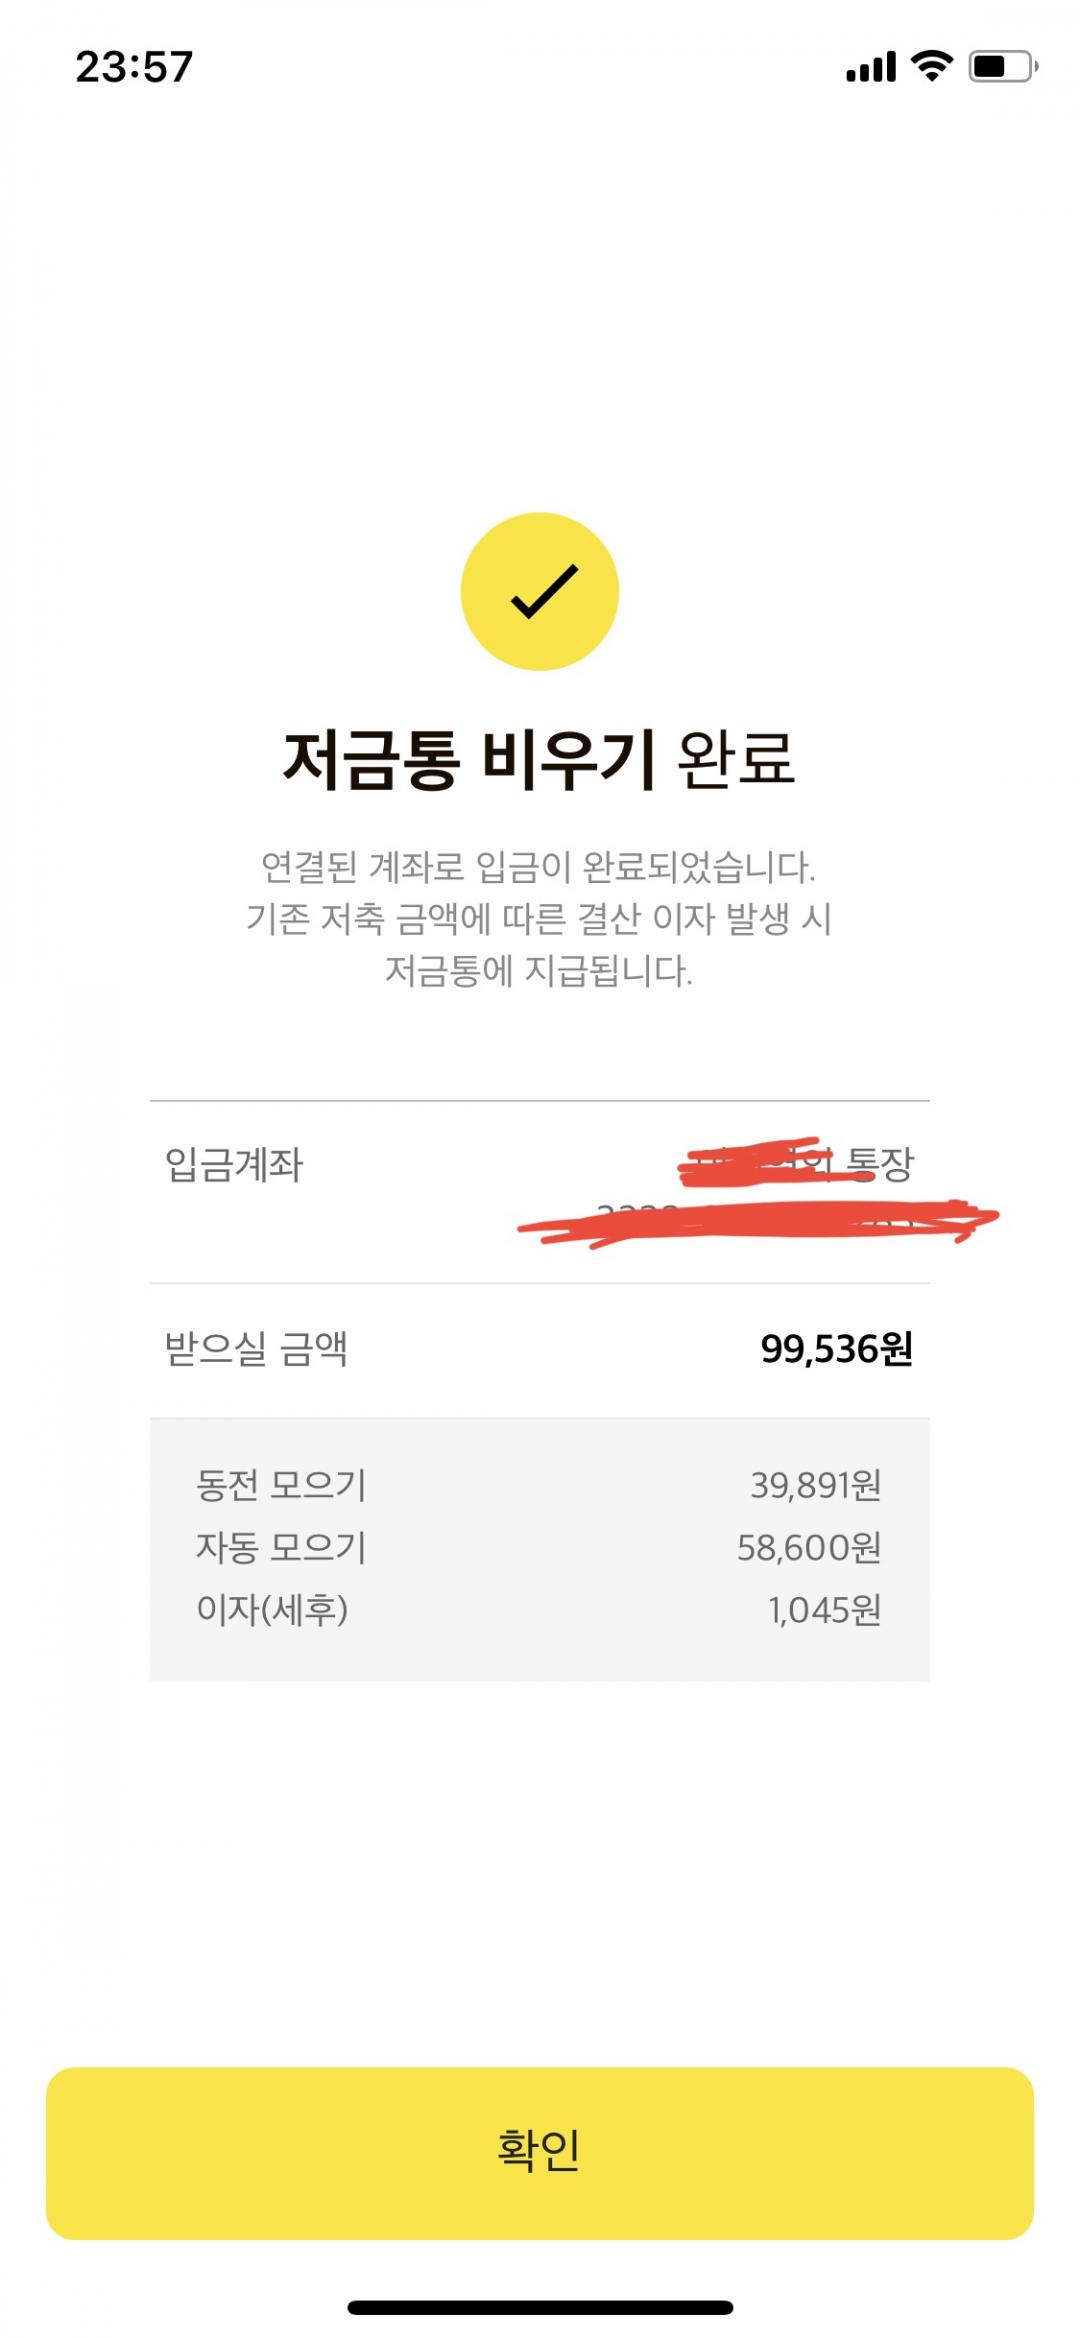Tap the yellow checkmark completion icon
Screen dimensions: 1080x2338
click(540, 591)
